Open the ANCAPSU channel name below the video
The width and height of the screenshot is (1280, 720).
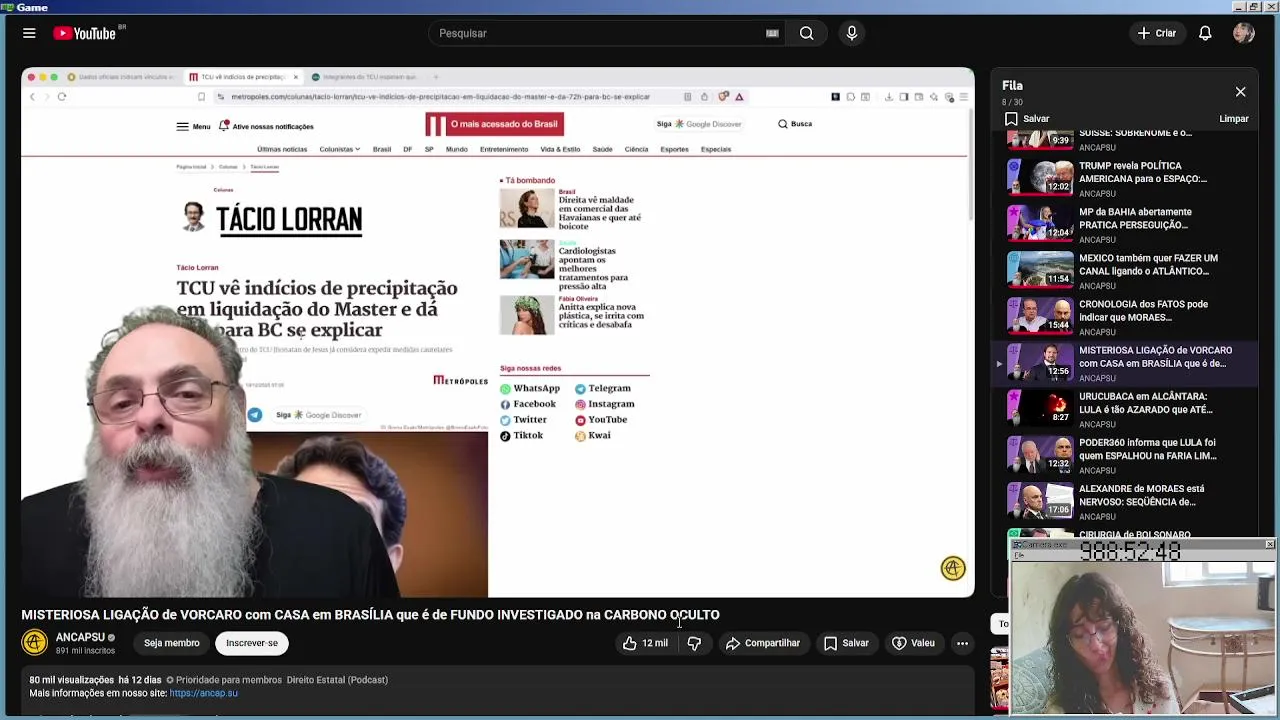pyautogui.click(x=80, y=637)
